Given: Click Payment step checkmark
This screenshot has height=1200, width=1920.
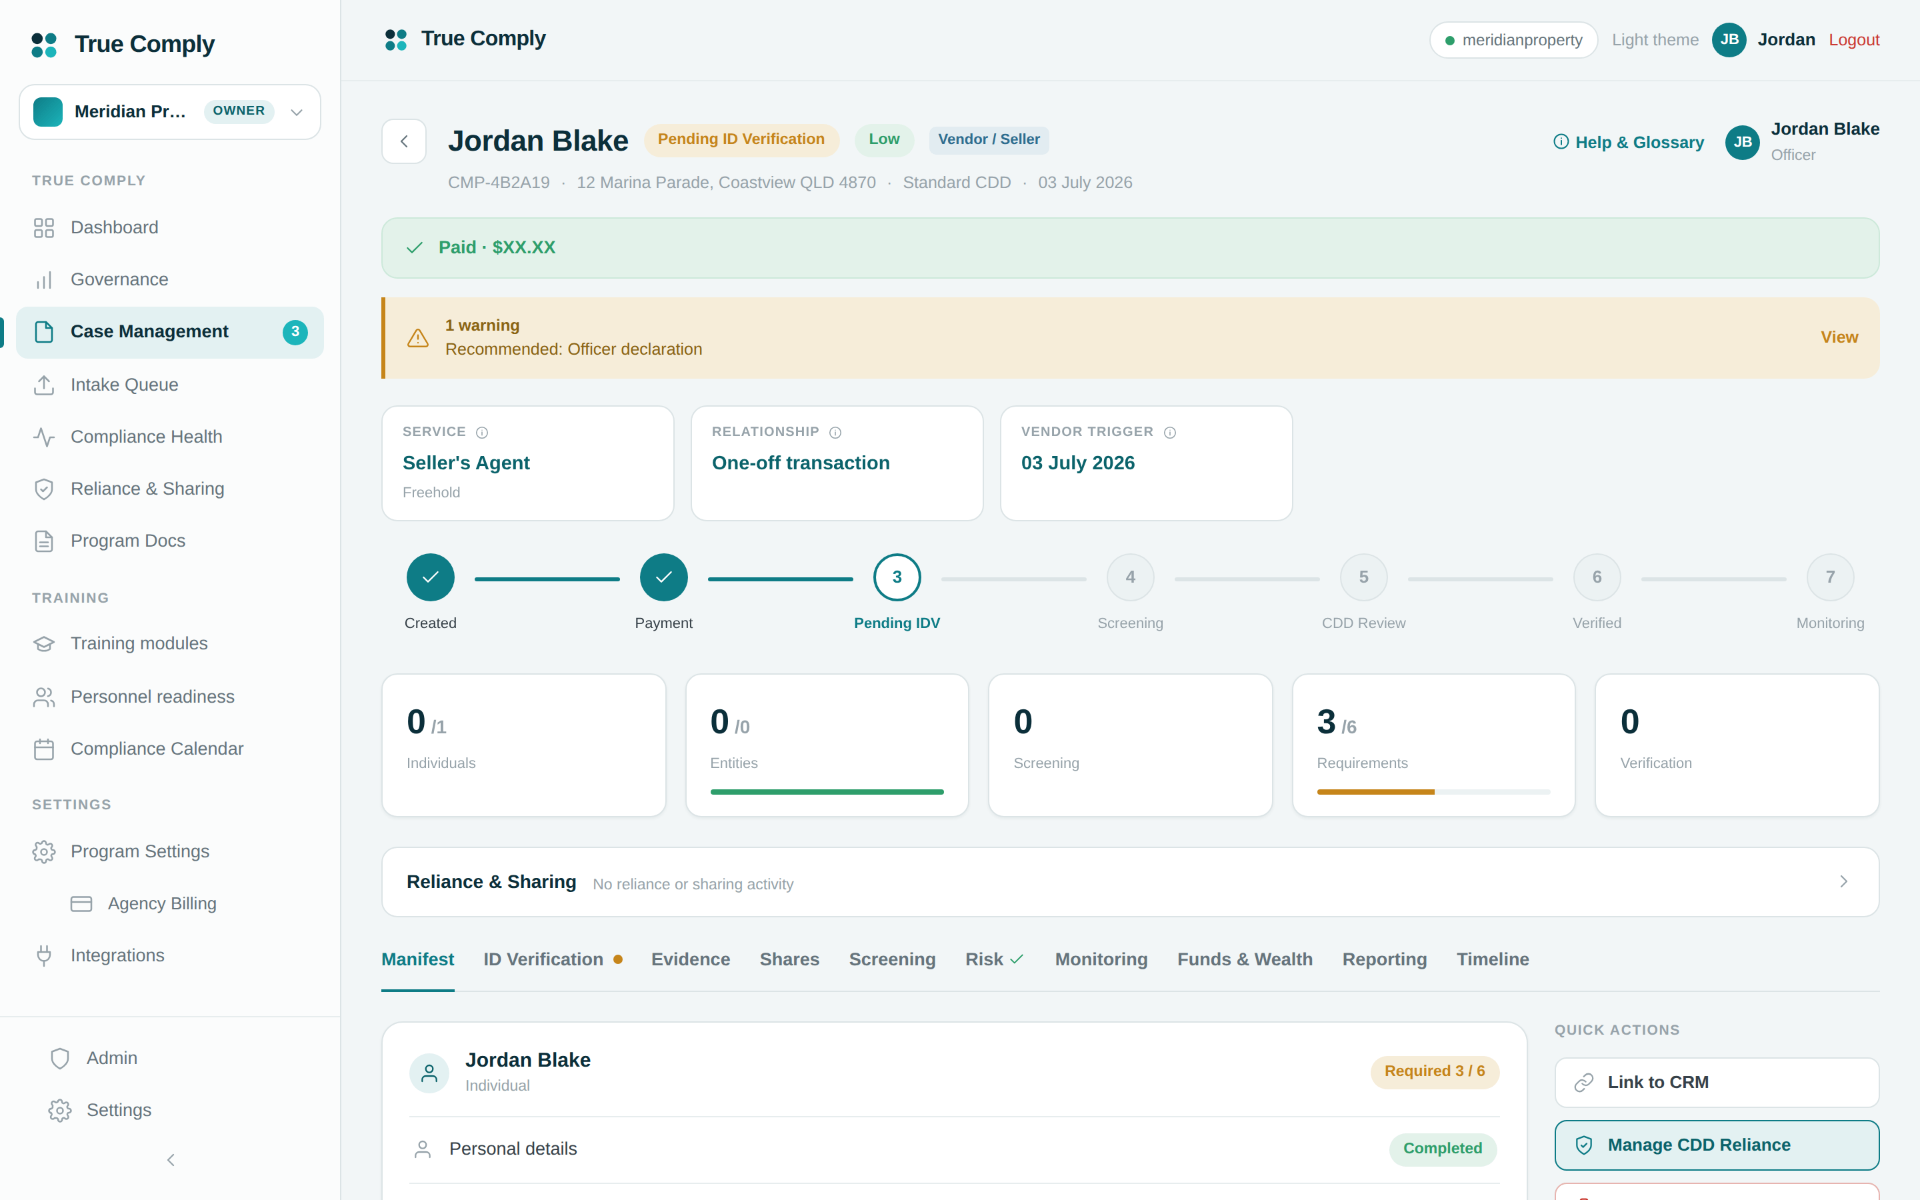Looking at the screenshot, I should tap(664, 578).
